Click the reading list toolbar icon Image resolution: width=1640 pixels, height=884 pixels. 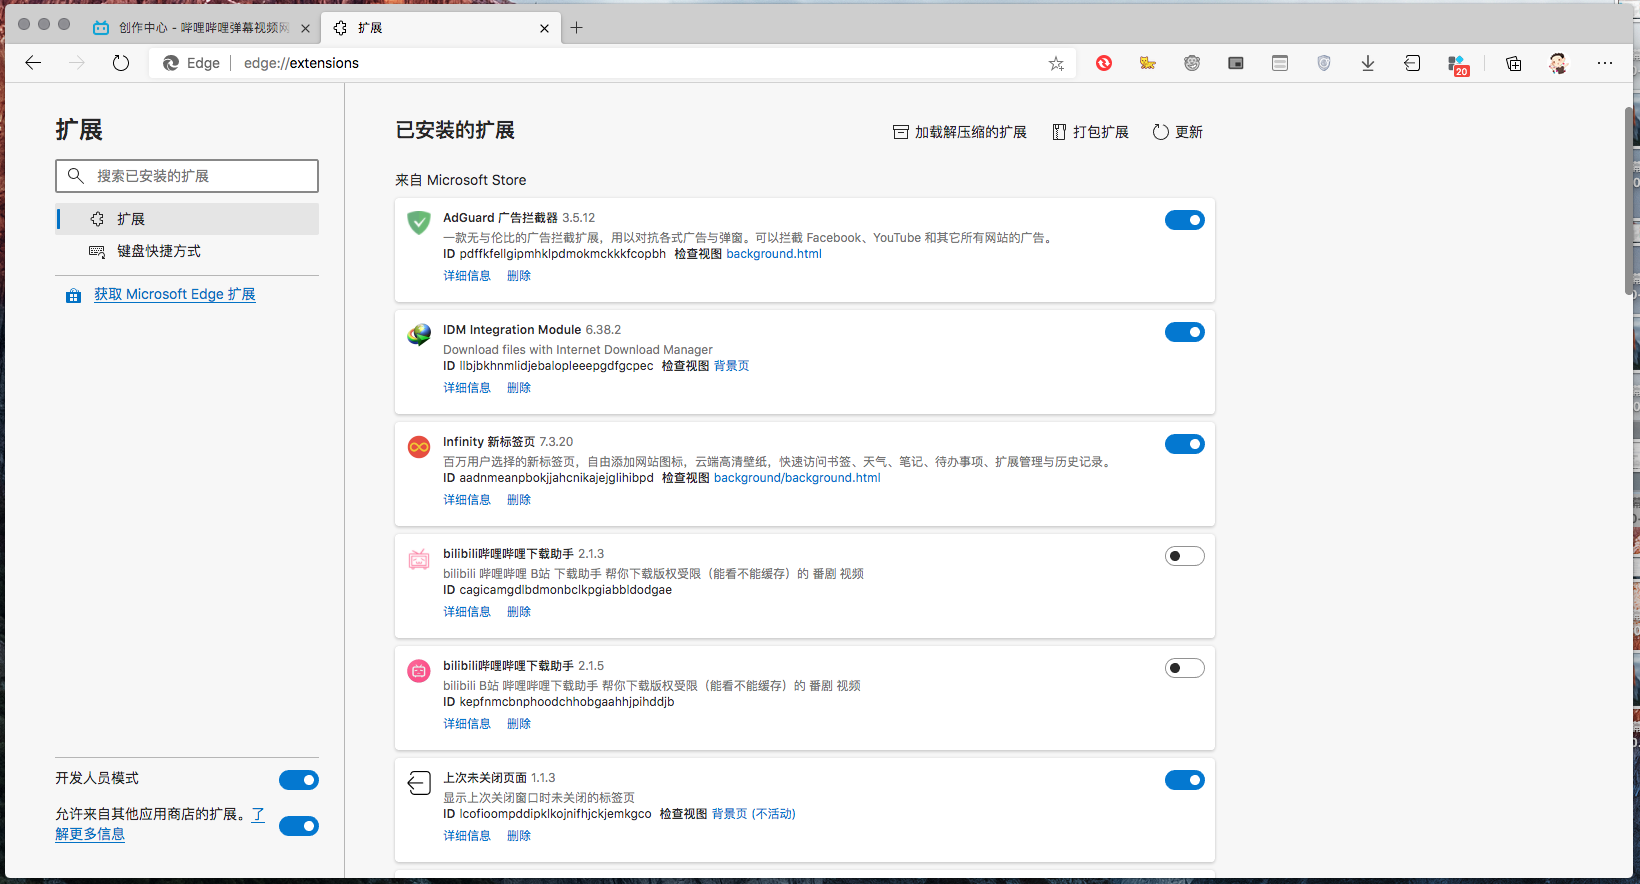[x=1280, y=63]
